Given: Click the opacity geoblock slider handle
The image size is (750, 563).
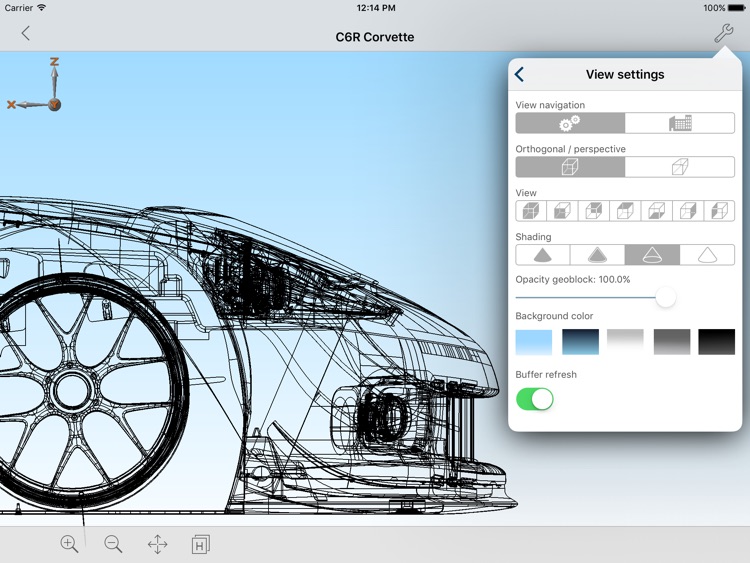Looking at the screenshot, I should pos(665,297).
